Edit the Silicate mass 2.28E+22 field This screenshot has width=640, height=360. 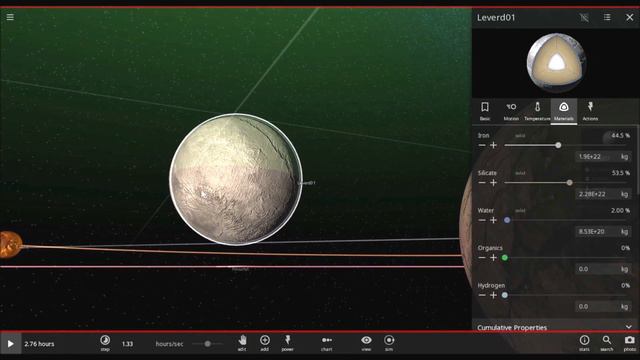(x=596, y=194)
